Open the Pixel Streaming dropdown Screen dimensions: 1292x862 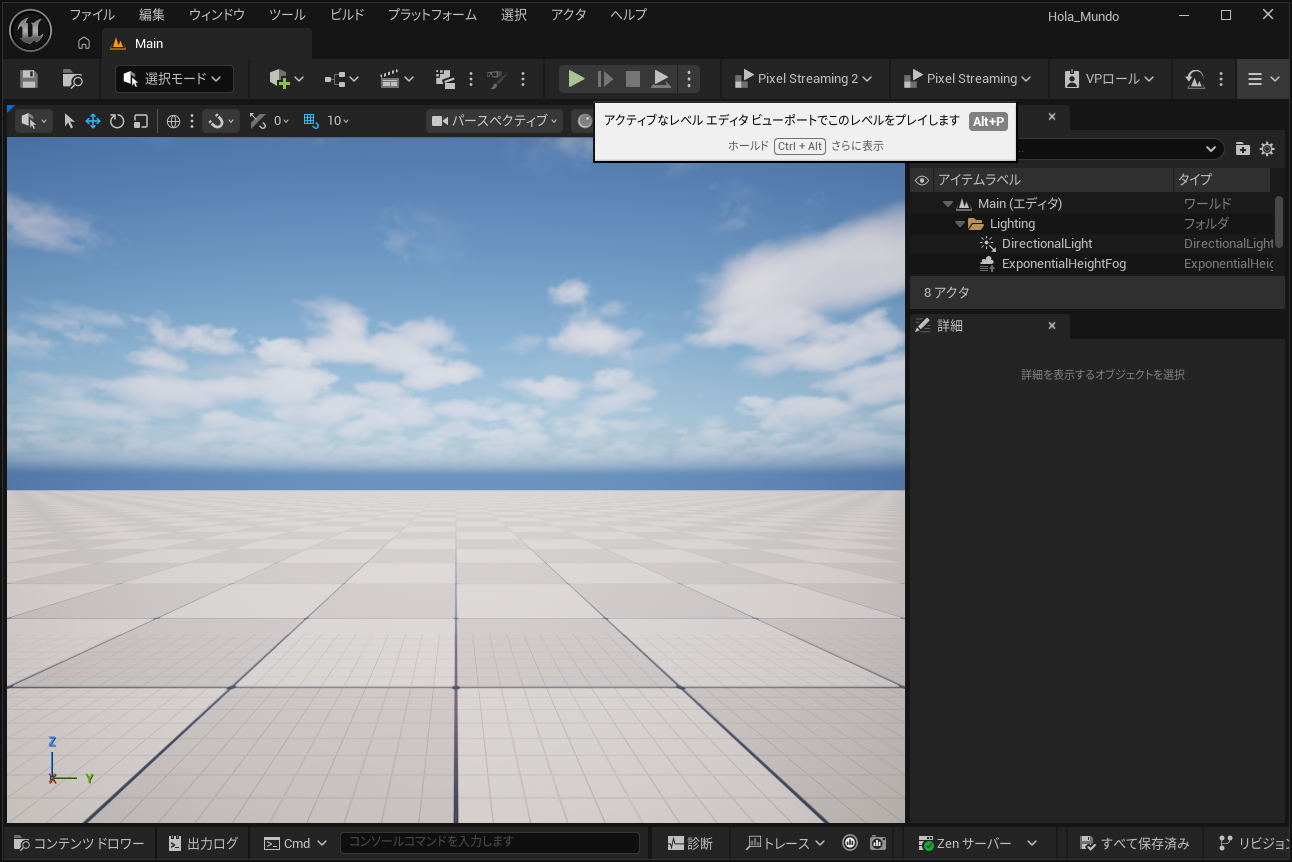pyautogui.click(x=967, y=79)
